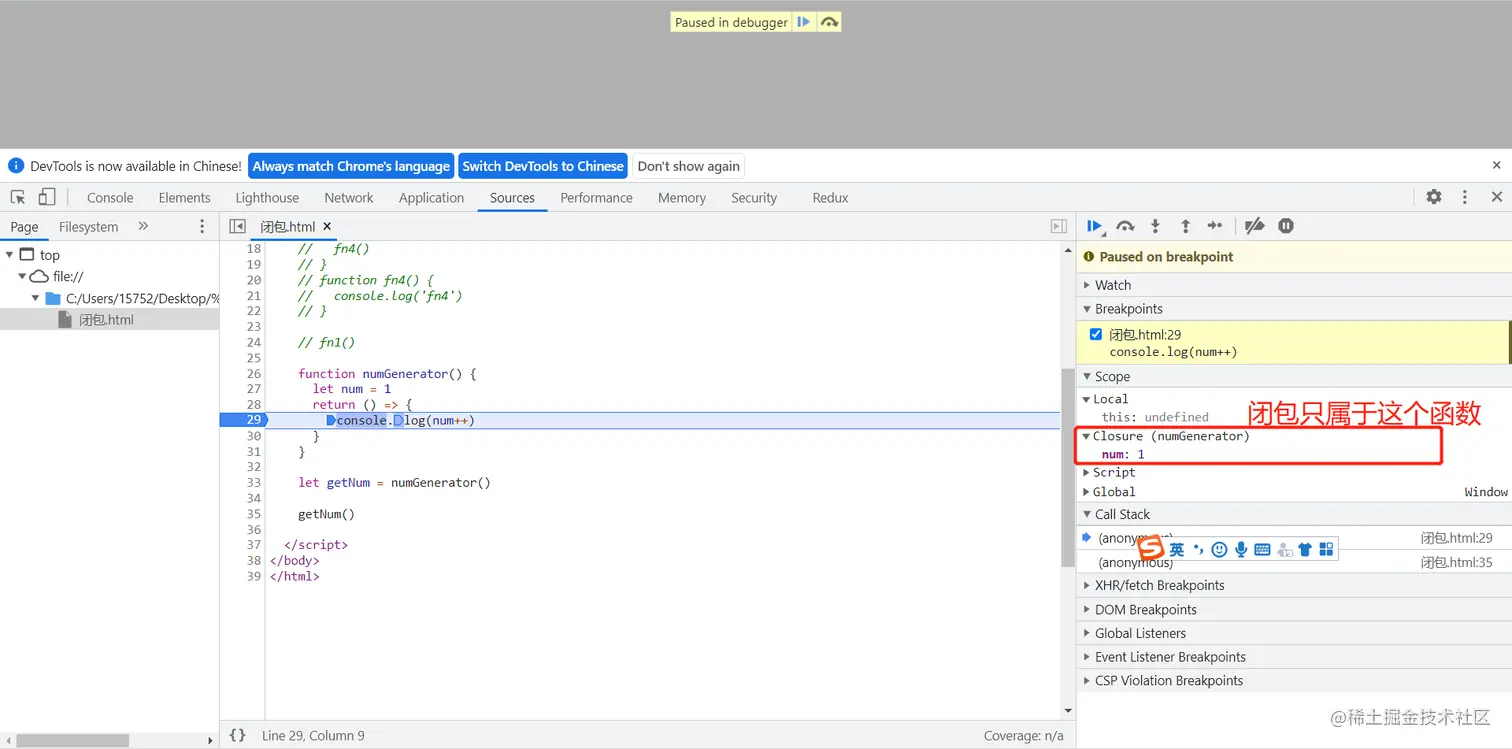1512x749 pixels.
Task: Select 闭包.html in the file tree
Action: pos(106,320)
